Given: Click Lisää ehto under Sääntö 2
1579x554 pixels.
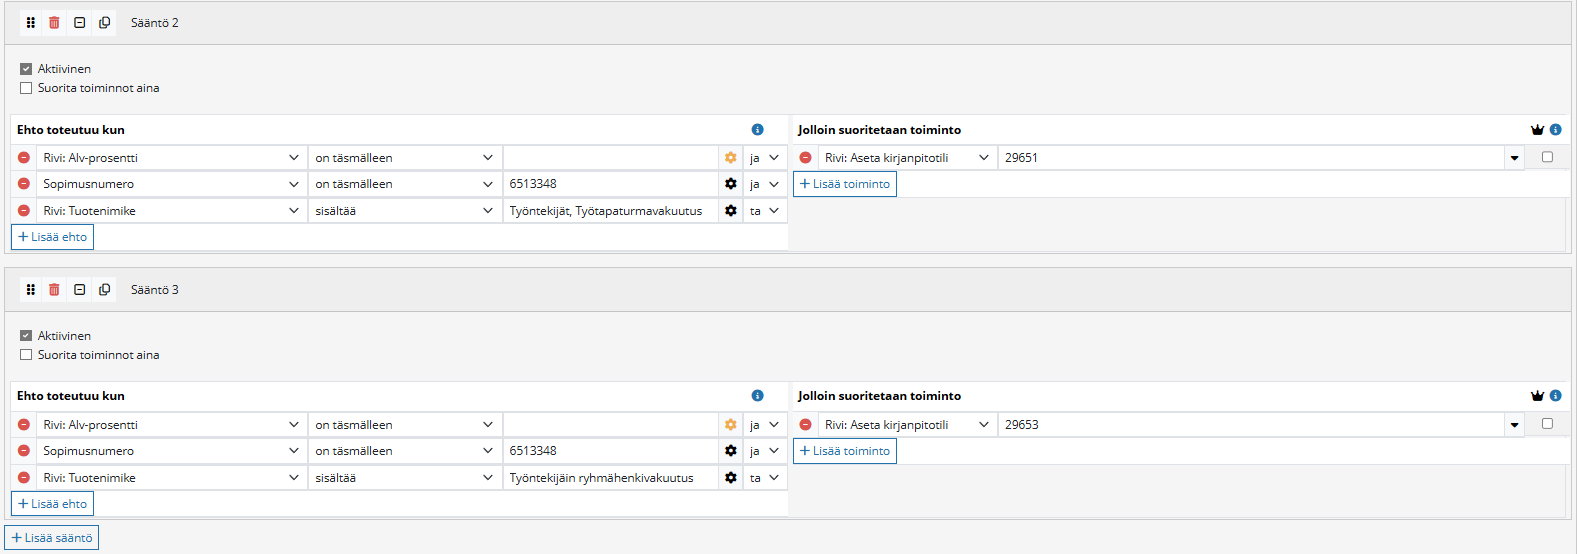Looking at the screenshot, I should pos(53,237).
